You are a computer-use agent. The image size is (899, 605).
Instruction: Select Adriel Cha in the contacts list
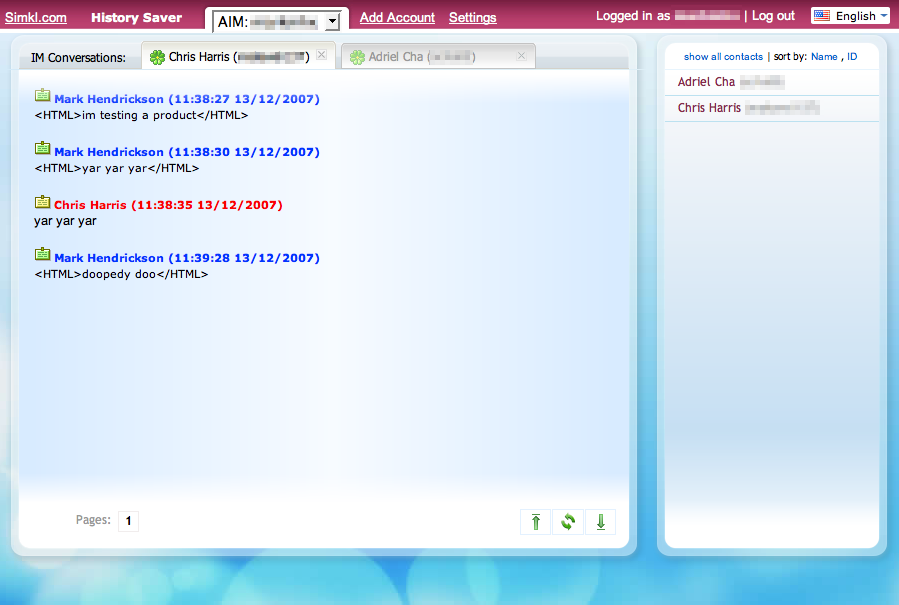click(706, 82)
